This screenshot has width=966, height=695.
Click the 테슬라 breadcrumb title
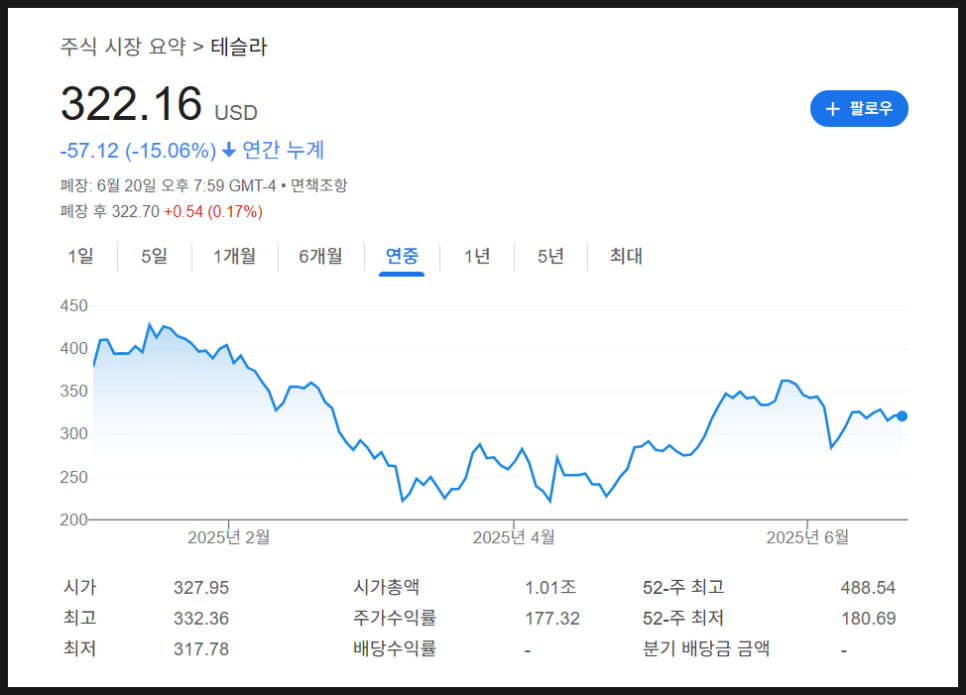(x=239, y=46)
